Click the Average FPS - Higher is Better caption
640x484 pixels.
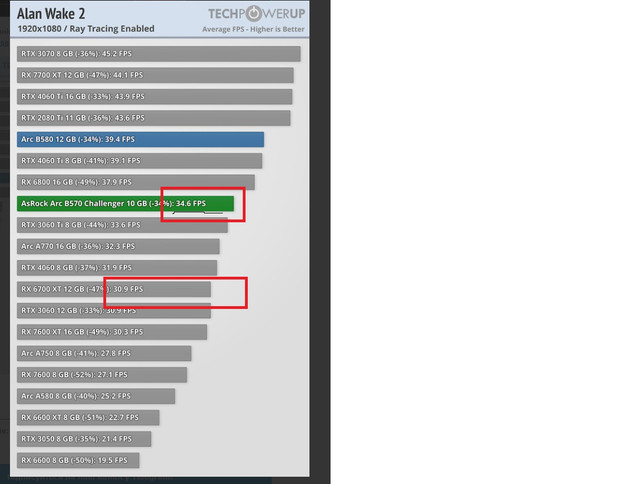point(253,29)
